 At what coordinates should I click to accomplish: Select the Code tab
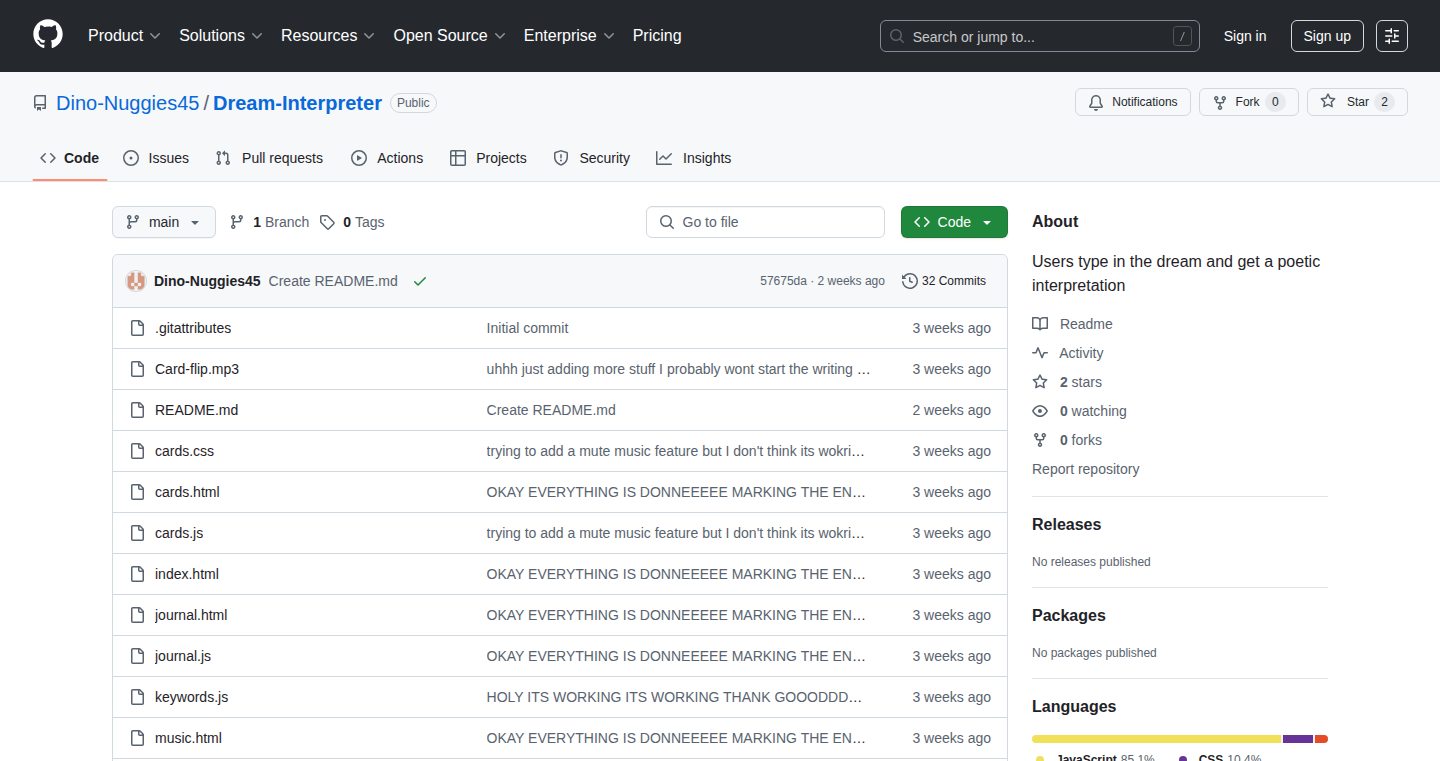[70, 158]
